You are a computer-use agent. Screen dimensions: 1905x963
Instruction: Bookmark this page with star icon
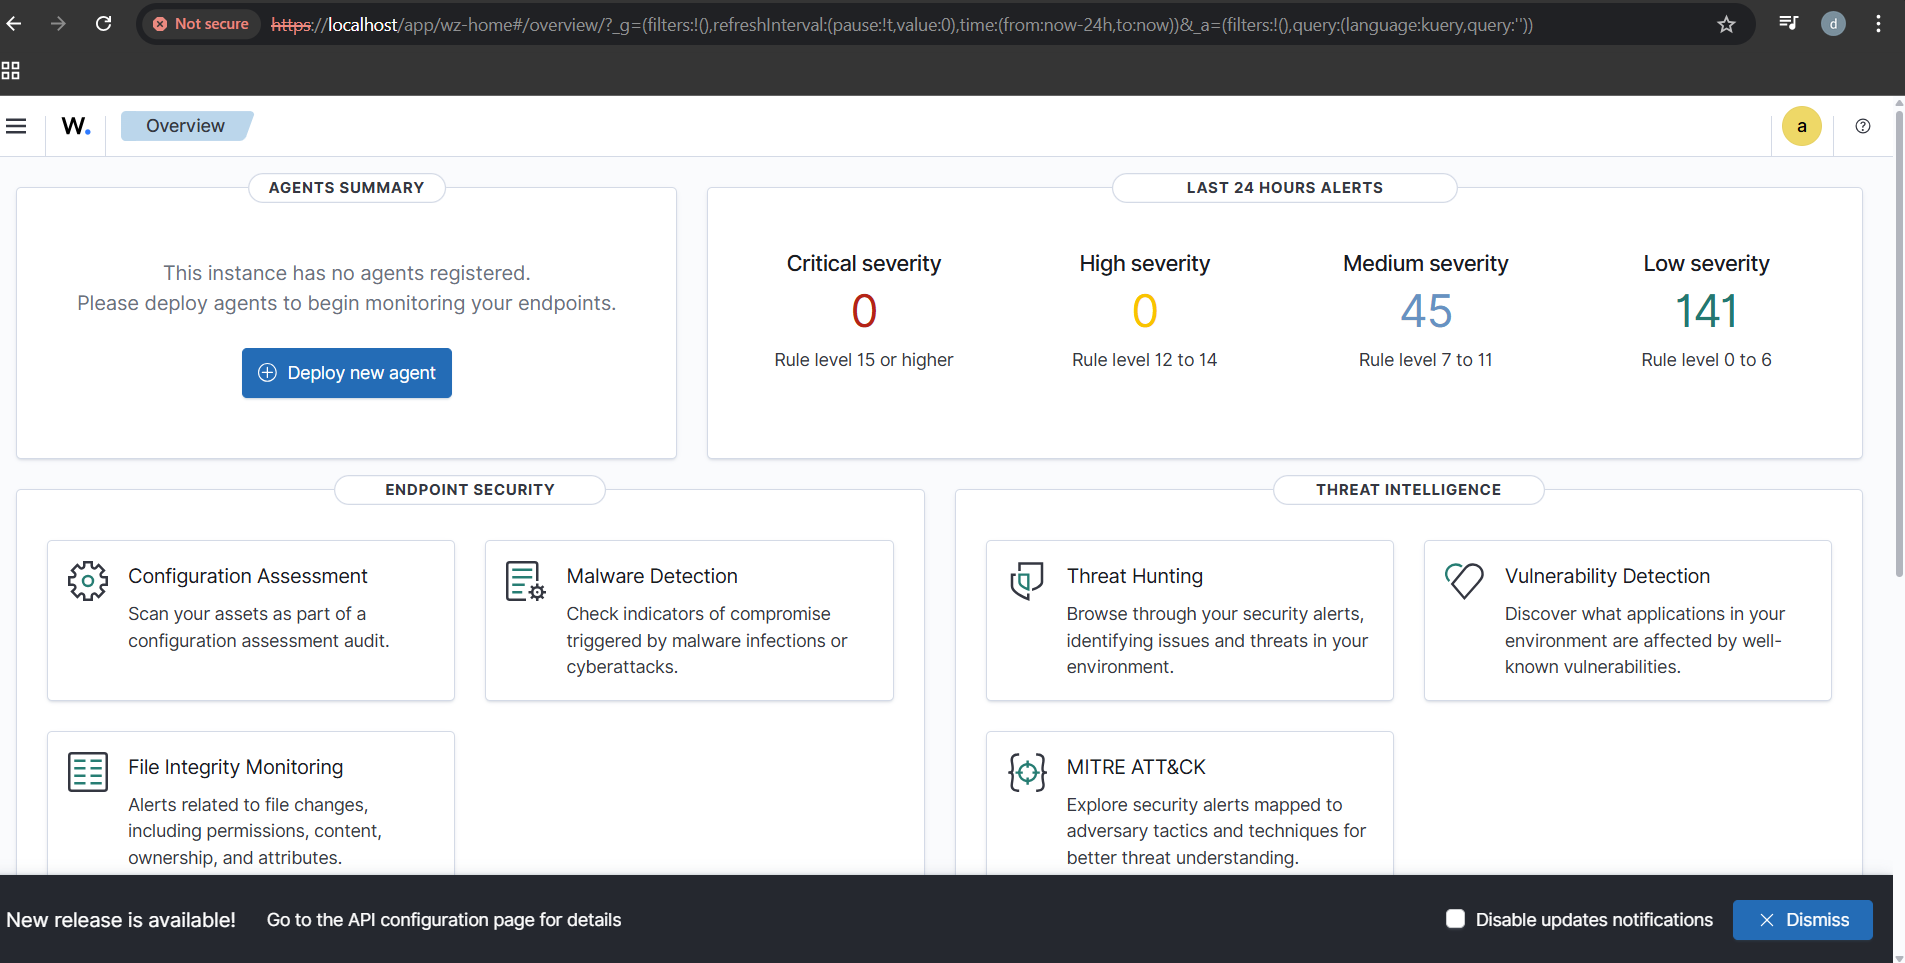pos(1726,24)
